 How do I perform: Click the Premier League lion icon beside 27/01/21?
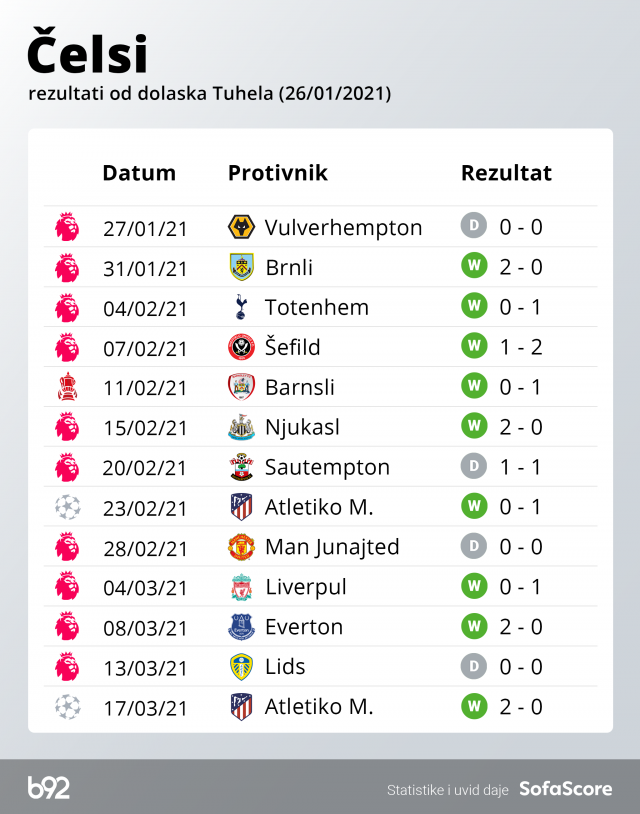[x=67, y=227]
